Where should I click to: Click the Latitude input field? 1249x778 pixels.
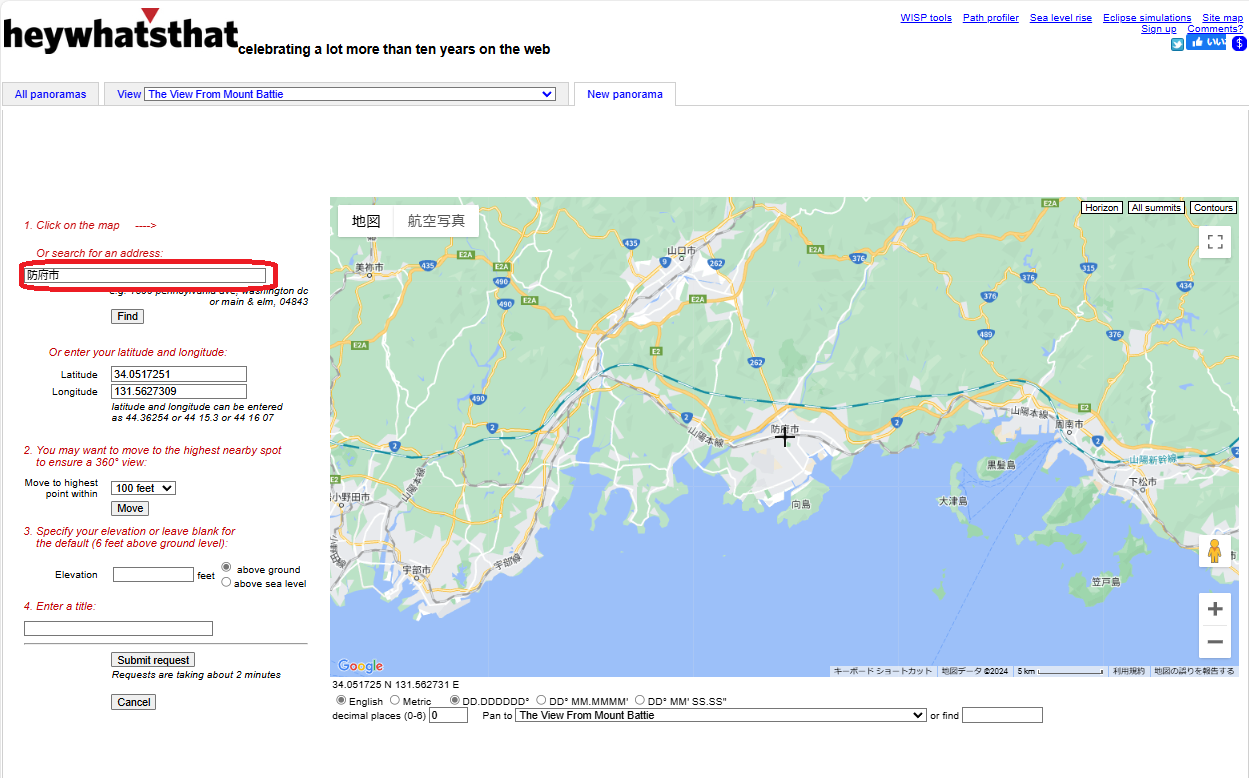click(x=179, y=374)
